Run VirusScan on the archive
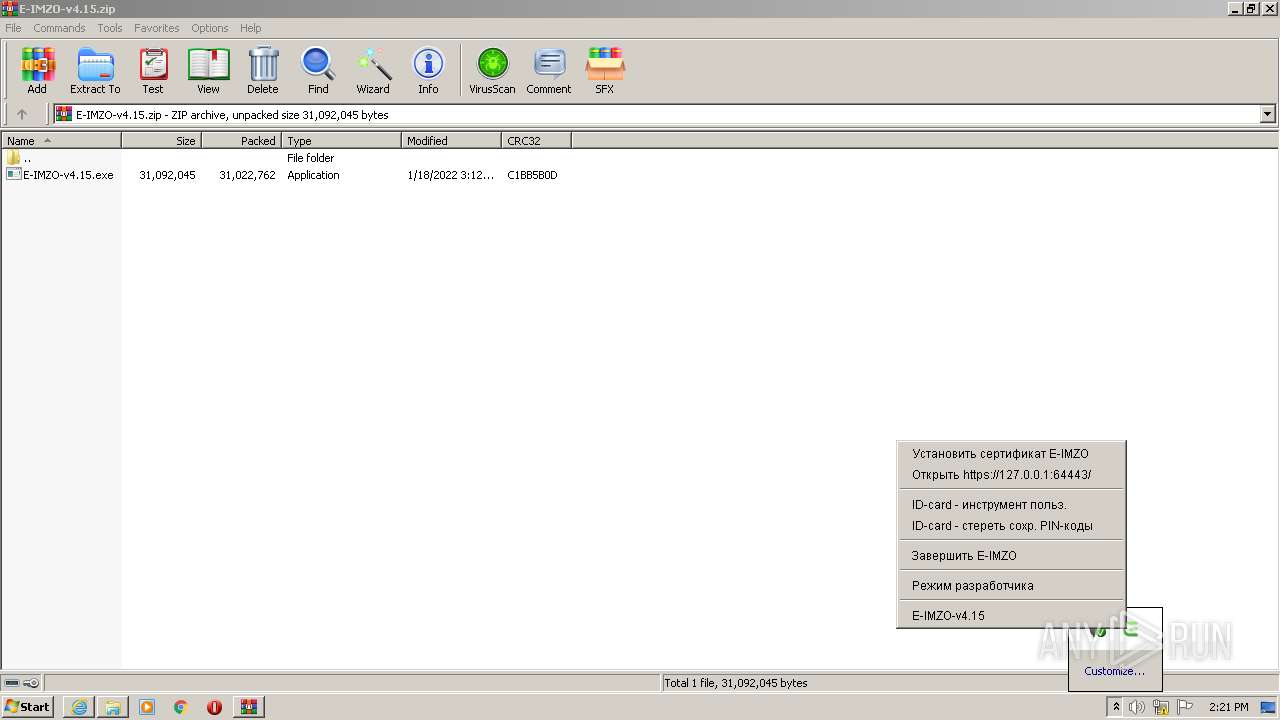 492,70
